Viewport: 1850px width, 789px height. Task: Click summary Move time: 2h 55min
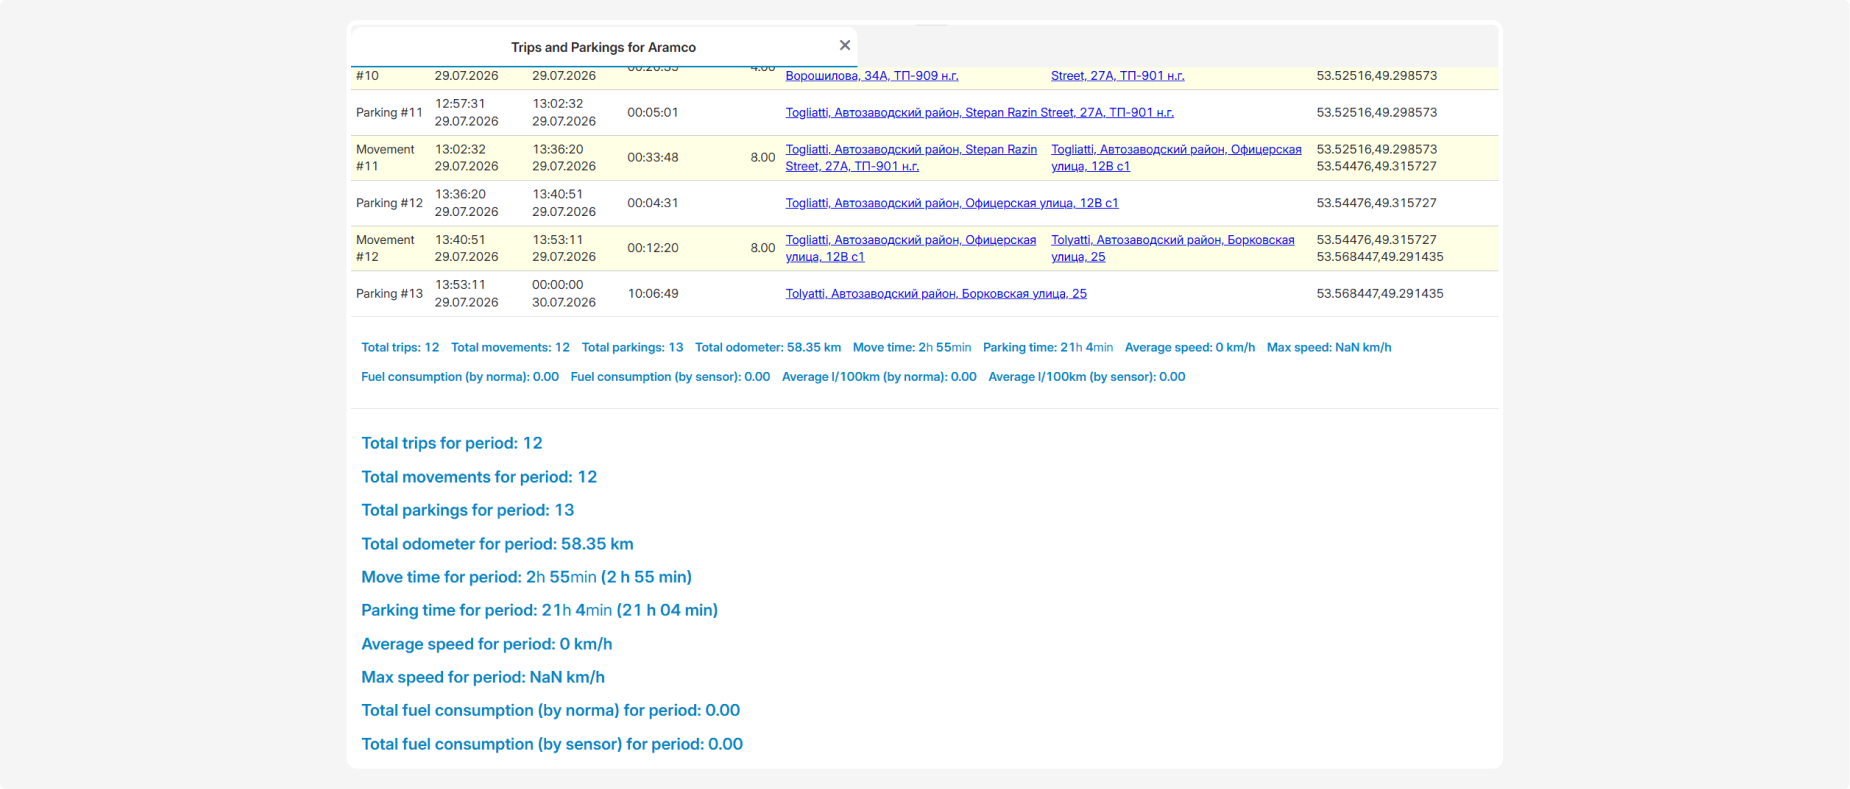[912, 347]
